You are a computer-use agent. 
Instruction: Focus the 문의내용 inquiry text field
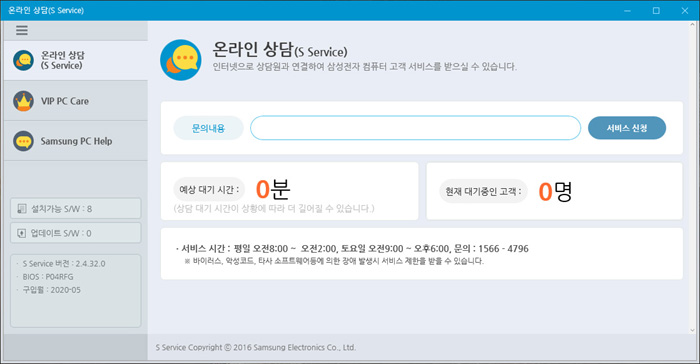[x=415, y=128]
